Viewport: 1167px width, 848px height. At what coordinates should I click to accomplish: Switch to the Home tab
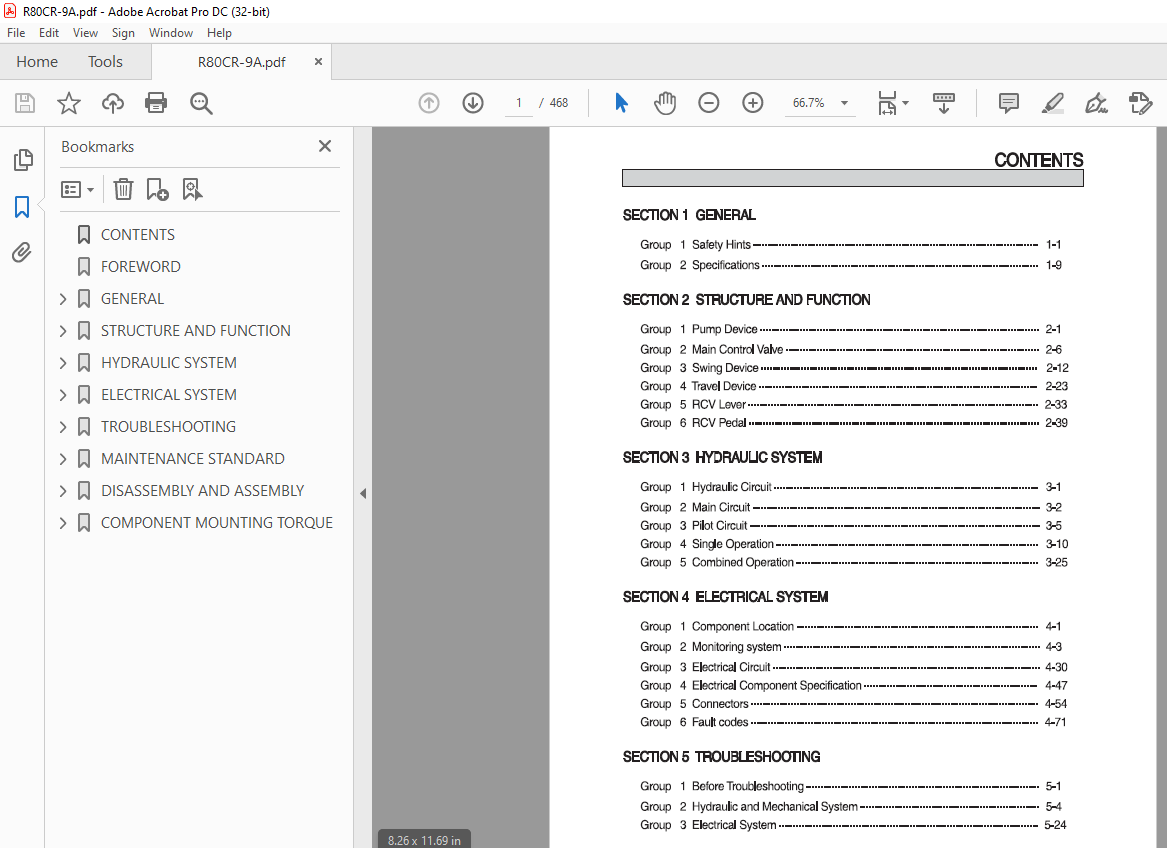tap(37, 62)
